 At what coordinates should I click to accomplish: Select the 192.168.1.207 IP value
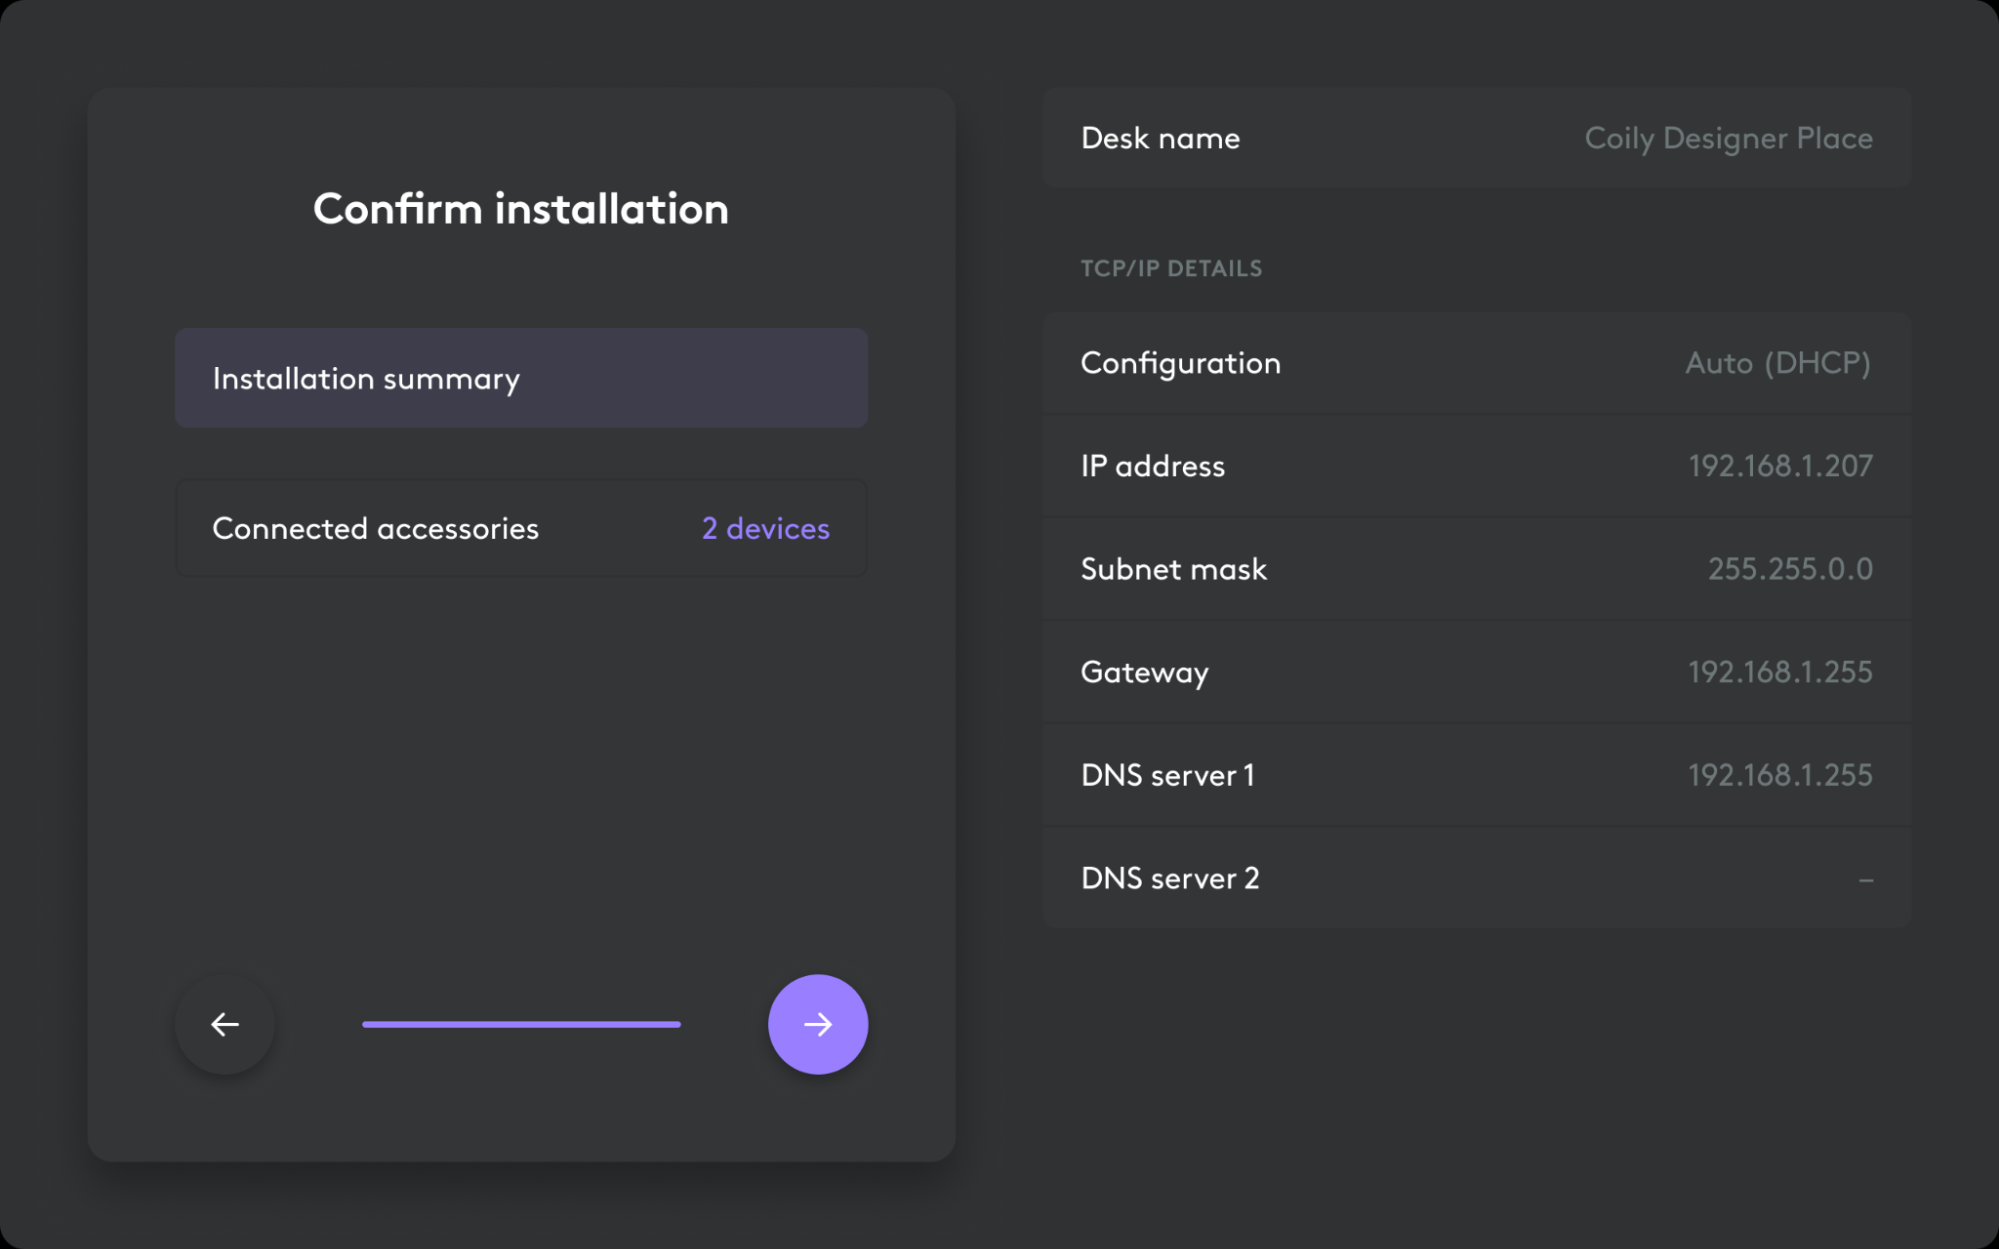pos(1781,466)
